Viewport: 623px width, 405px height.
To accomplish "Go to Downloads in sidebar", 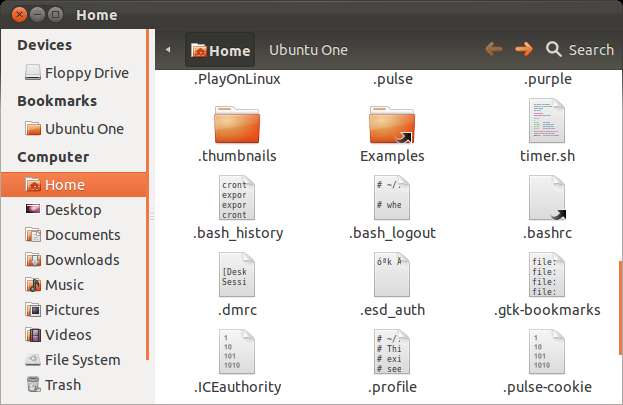I will (81, 259).
